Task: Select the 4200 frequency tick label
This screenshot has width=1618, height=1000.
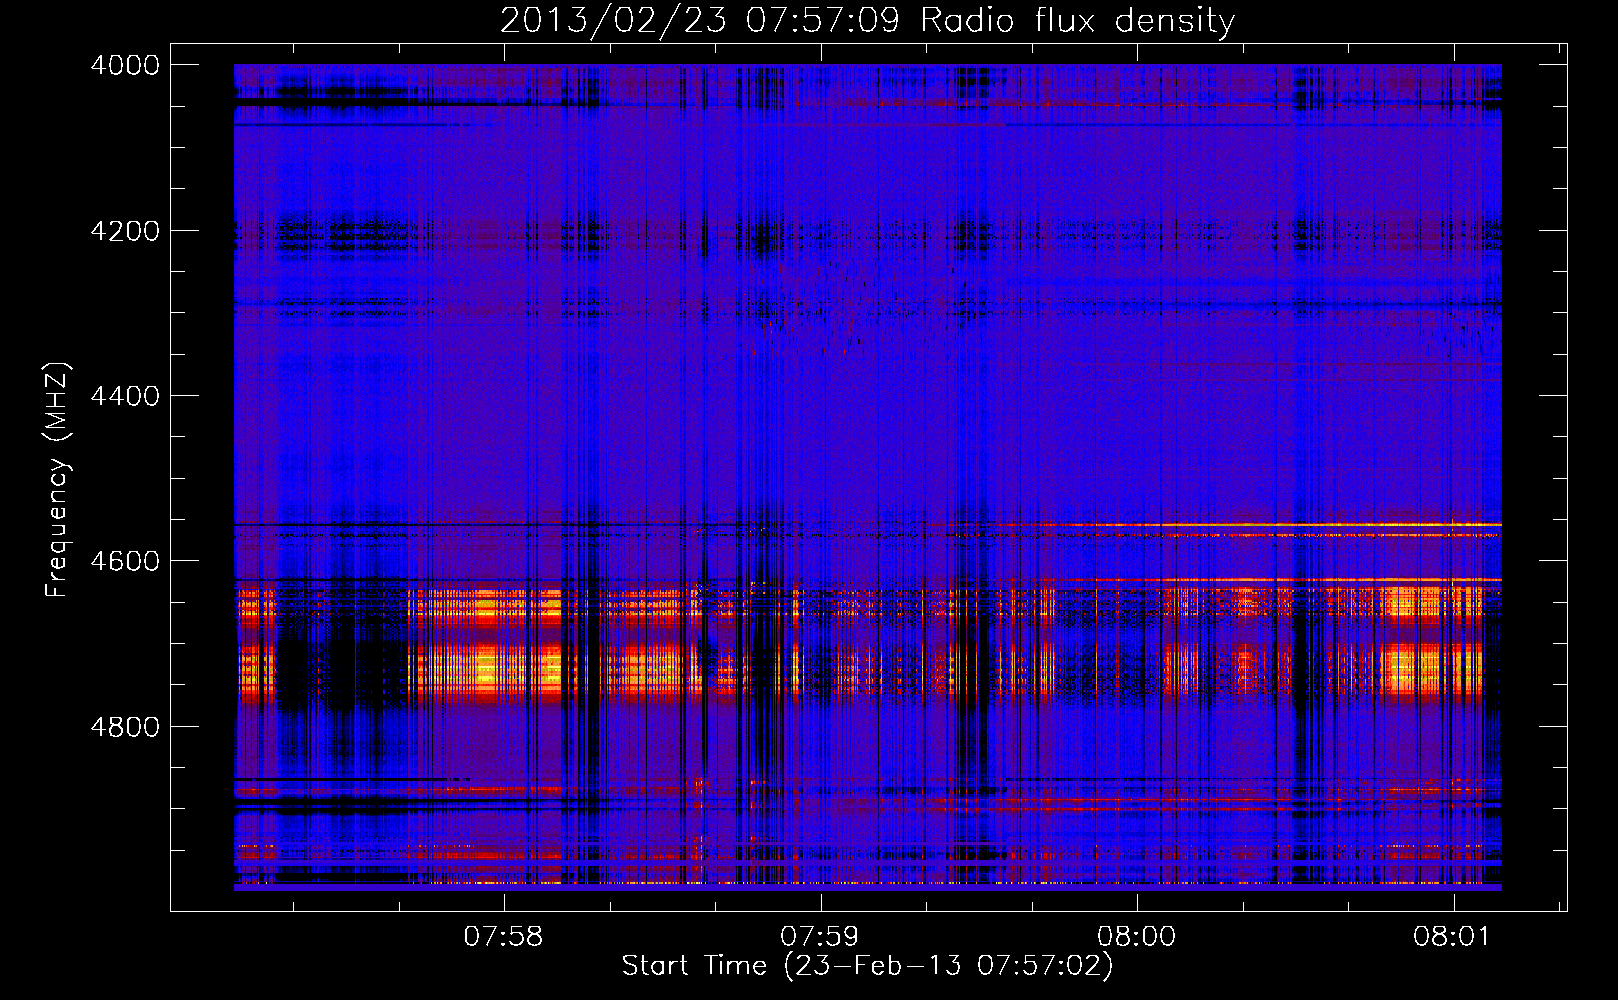Action: tap(125, 231)
